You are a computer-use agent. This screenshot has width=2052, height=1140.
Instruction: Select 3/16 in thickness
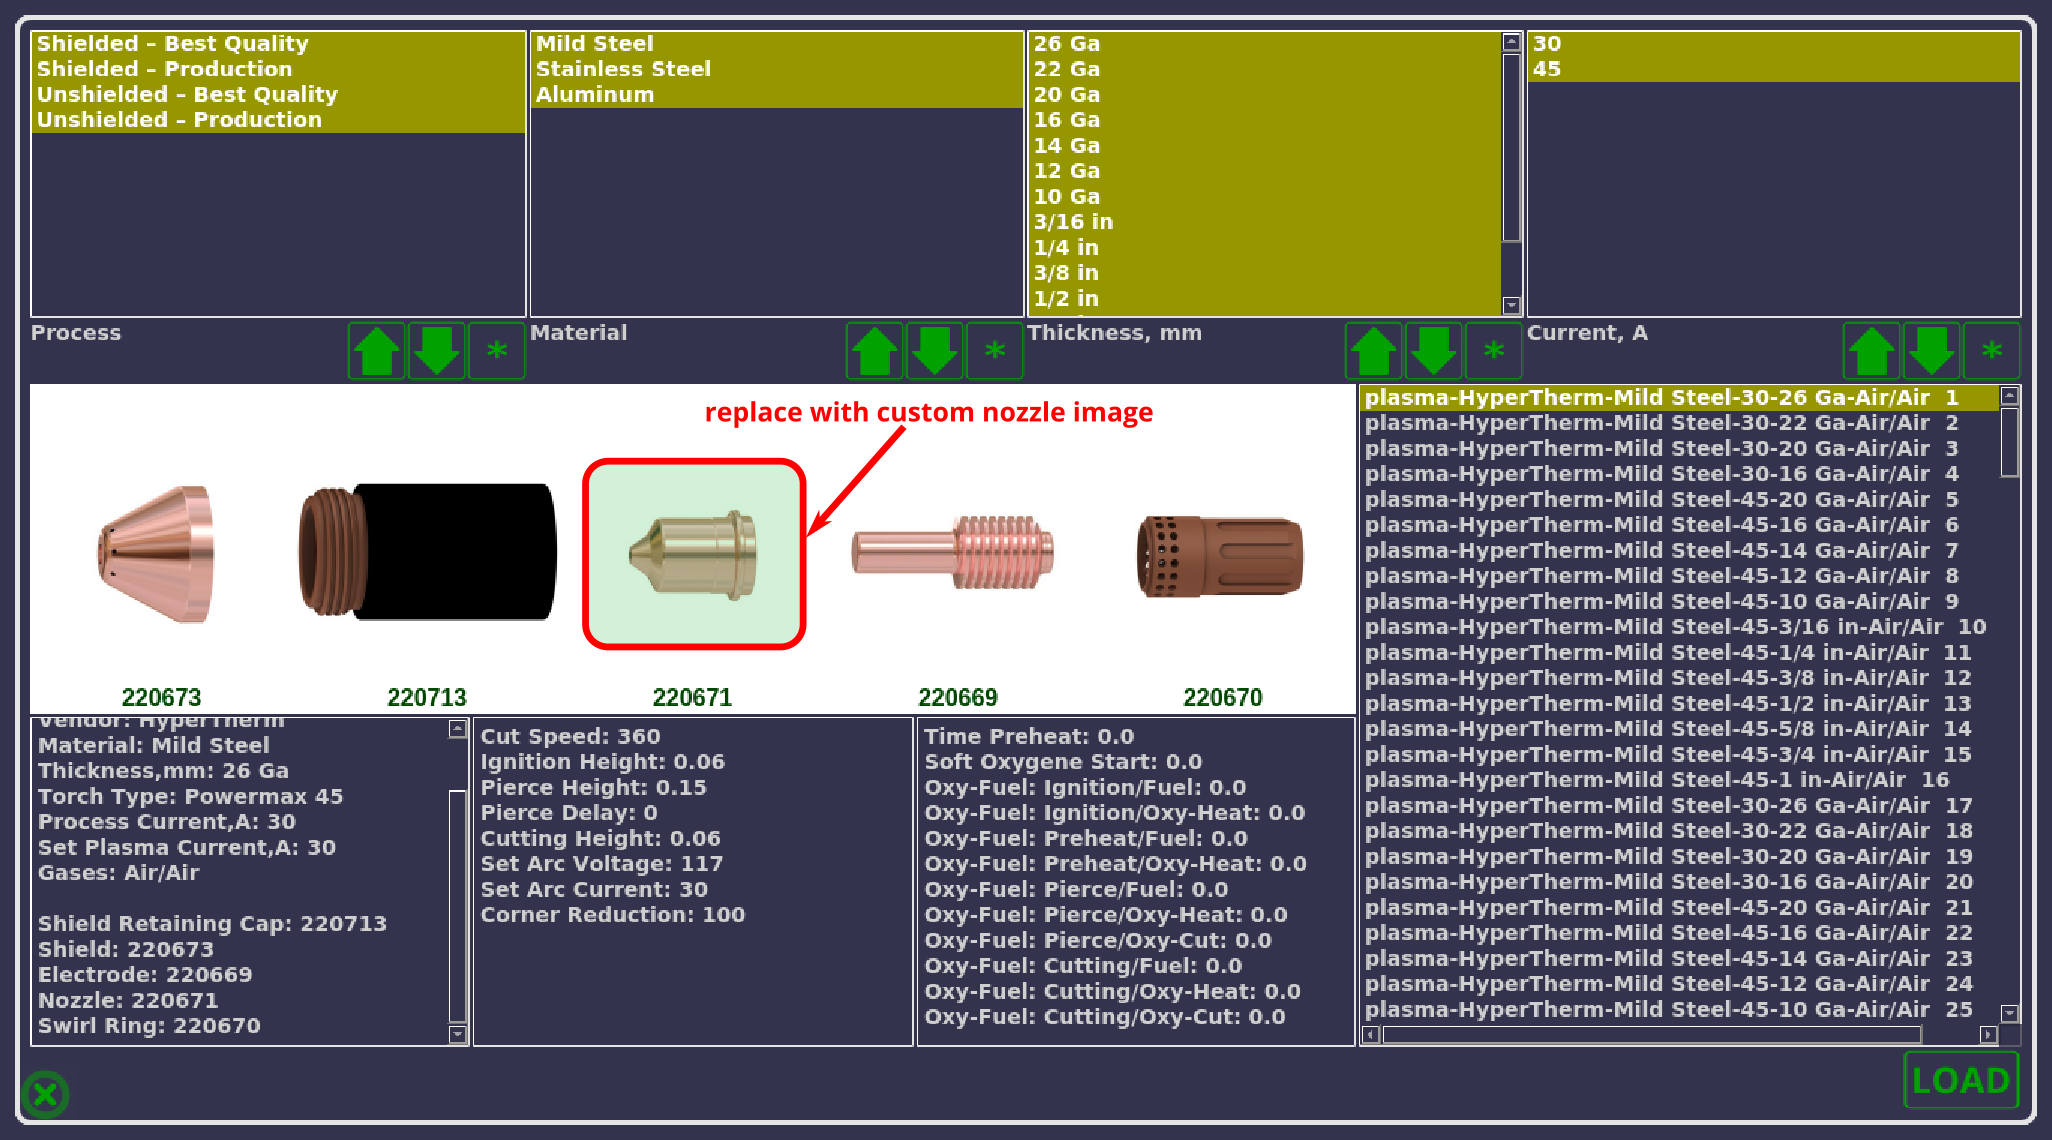[1073, 222]
